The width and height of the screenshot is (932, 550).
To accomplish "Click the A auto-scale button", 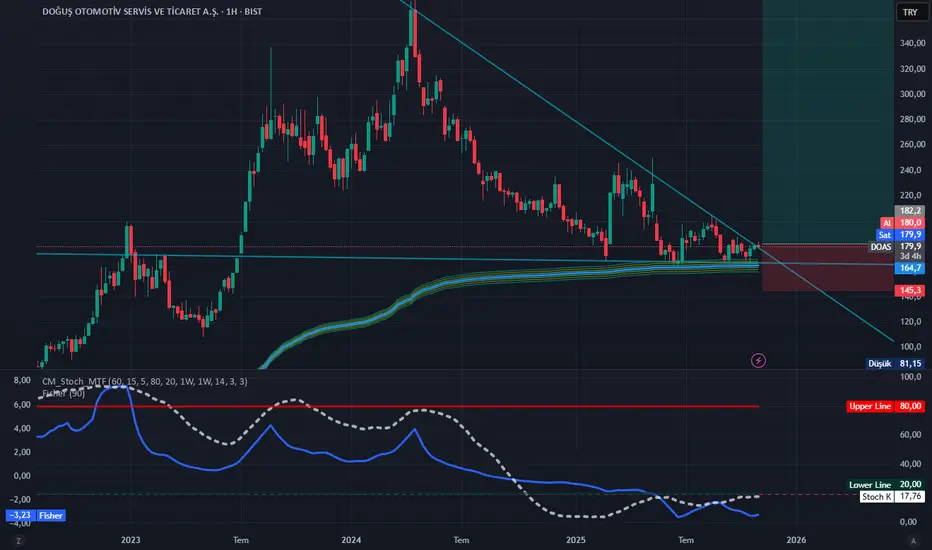I will [x=913, y=540].
